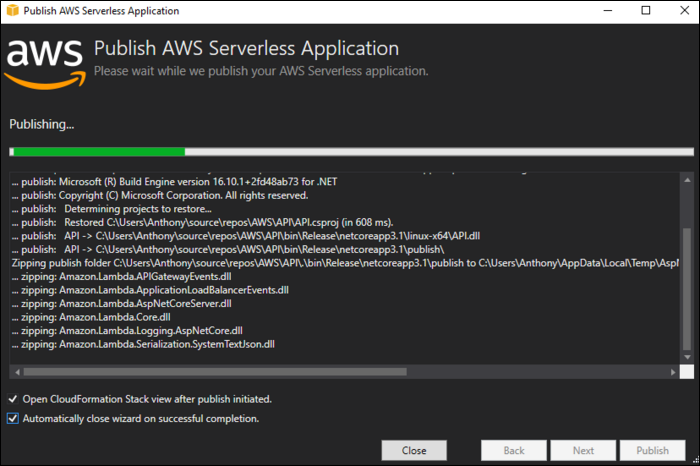The height and width of the screenshot is (466, 700).
Task: Click the Publishing... status label
Action: (x=42, y=124)
